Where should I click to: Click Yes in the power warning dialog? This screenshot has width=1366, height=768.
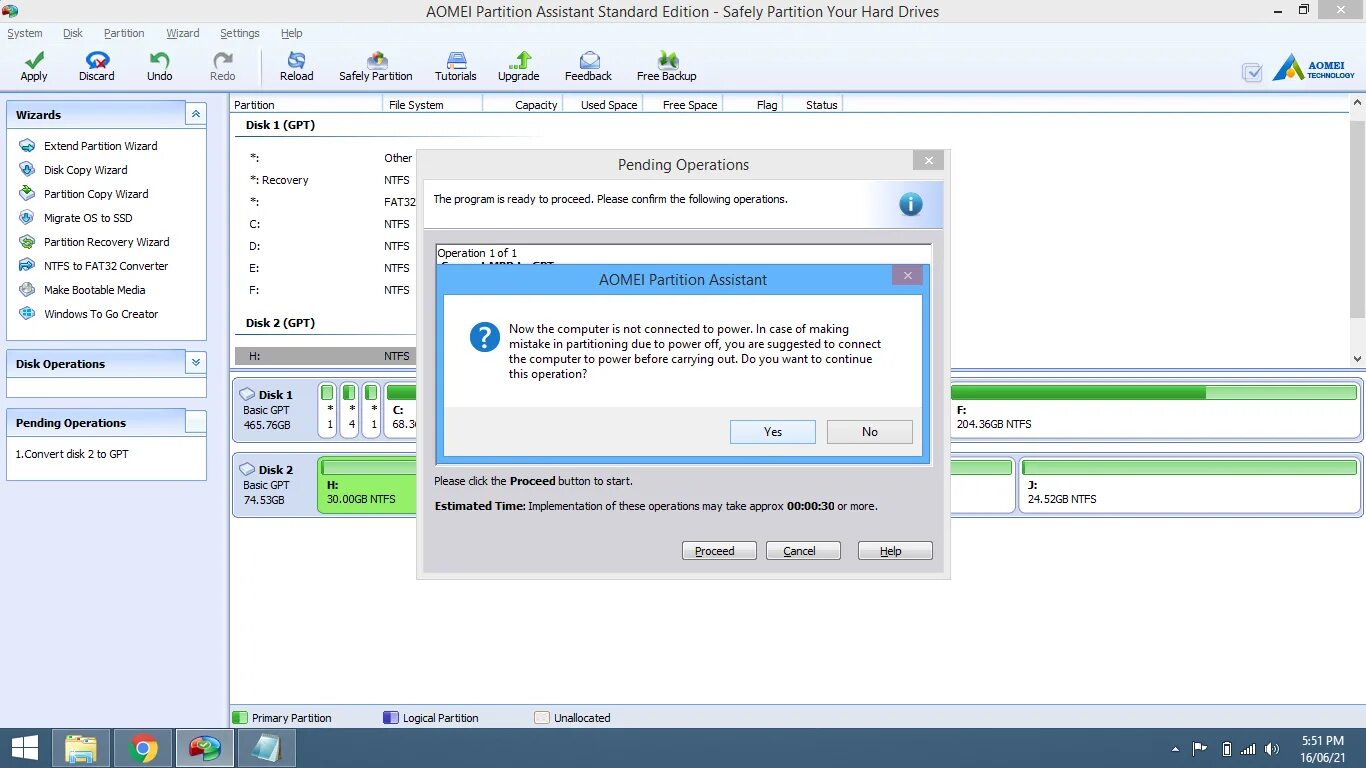pos(773,432)
